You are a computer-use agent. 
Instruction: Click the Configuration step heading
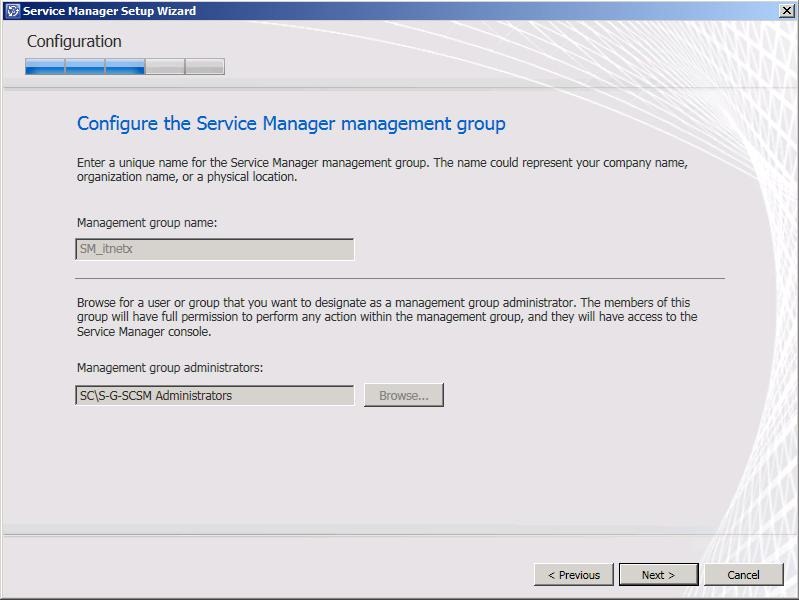coord(74,42)
